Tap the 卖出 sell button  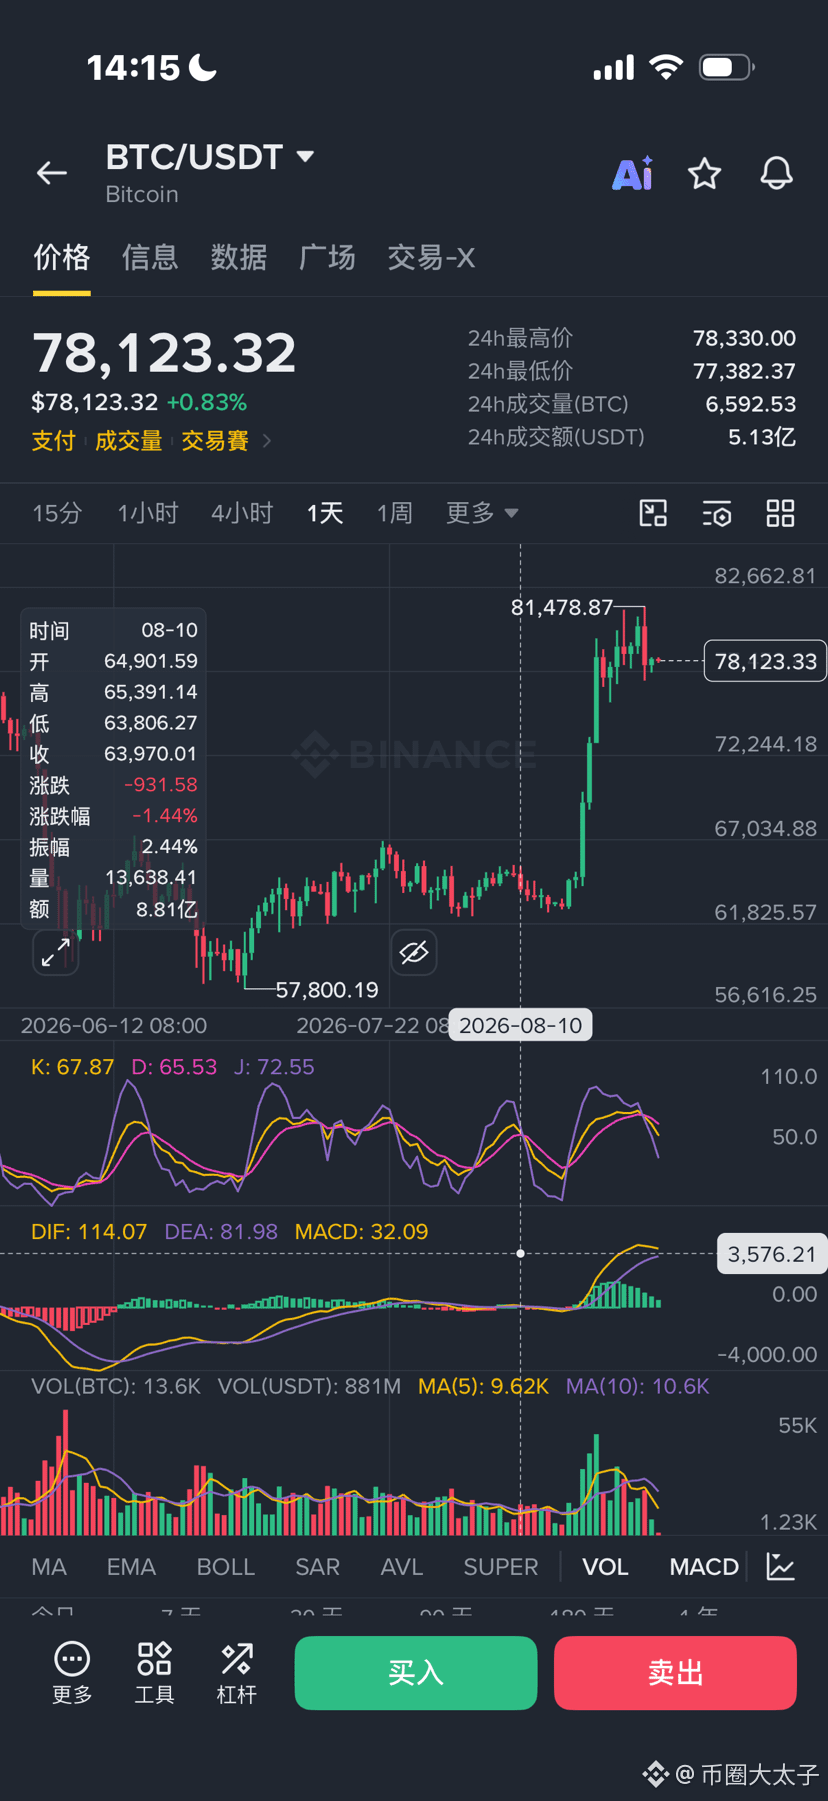pyautogui.click(x=675, y=1673)
